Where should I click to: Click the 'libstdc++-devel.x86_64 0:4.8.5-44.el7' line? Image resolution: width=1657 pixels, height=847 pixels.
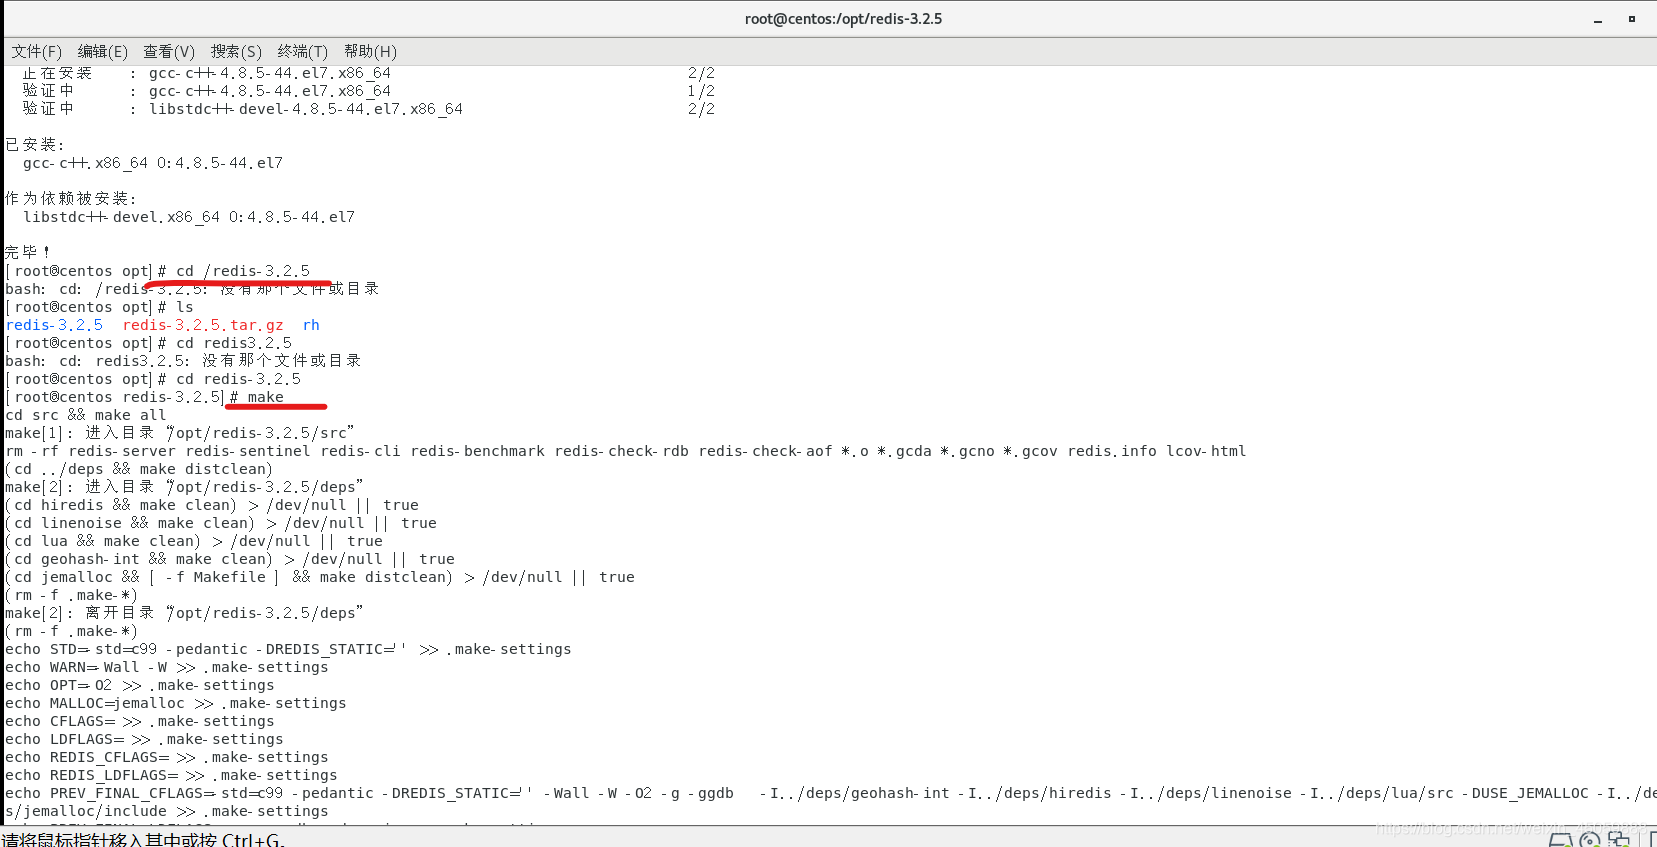coord(189,217)
